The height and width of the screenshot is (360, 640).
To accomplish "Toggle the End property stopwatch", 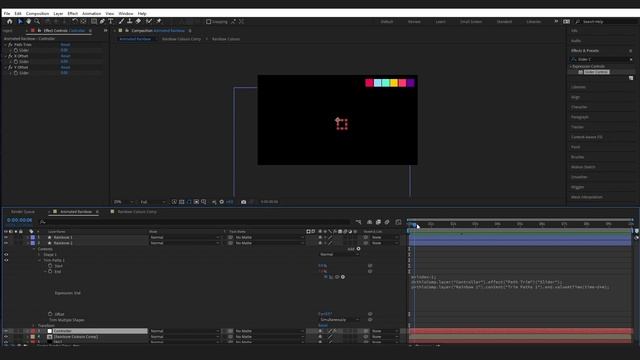I will click(50, 271).
